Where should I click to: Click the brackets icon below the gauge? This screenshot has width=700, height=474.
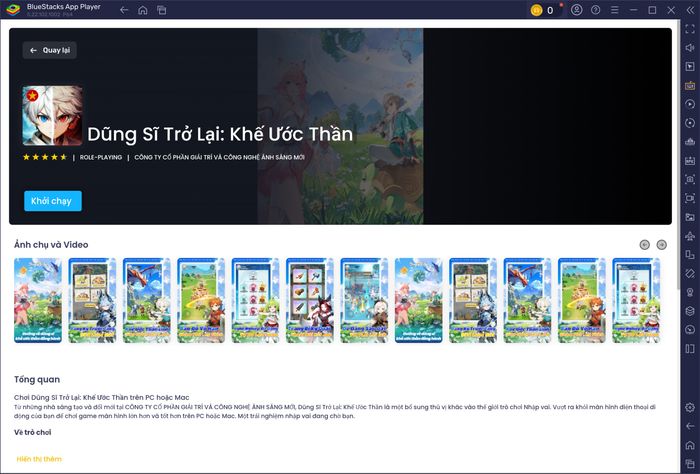pos(690,349)
